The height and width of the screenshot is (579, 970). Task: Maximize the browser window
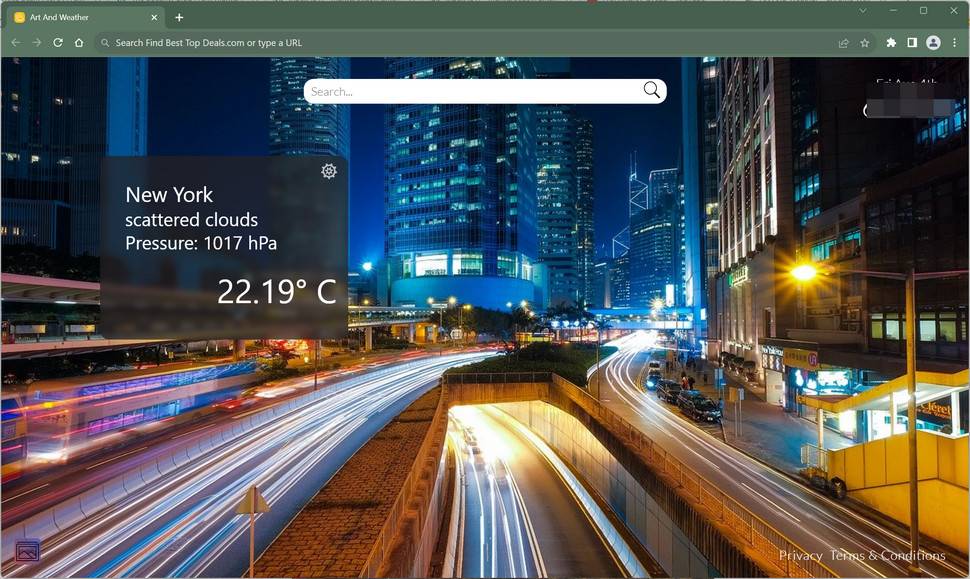tap(924, 11)
